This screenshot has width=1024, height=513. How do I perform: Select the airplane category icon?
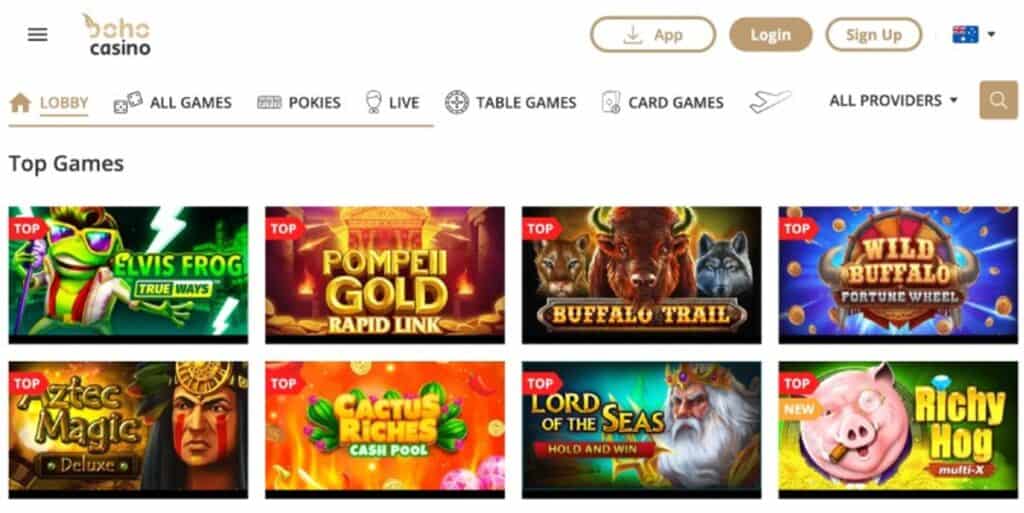click(x=770, y=101)
